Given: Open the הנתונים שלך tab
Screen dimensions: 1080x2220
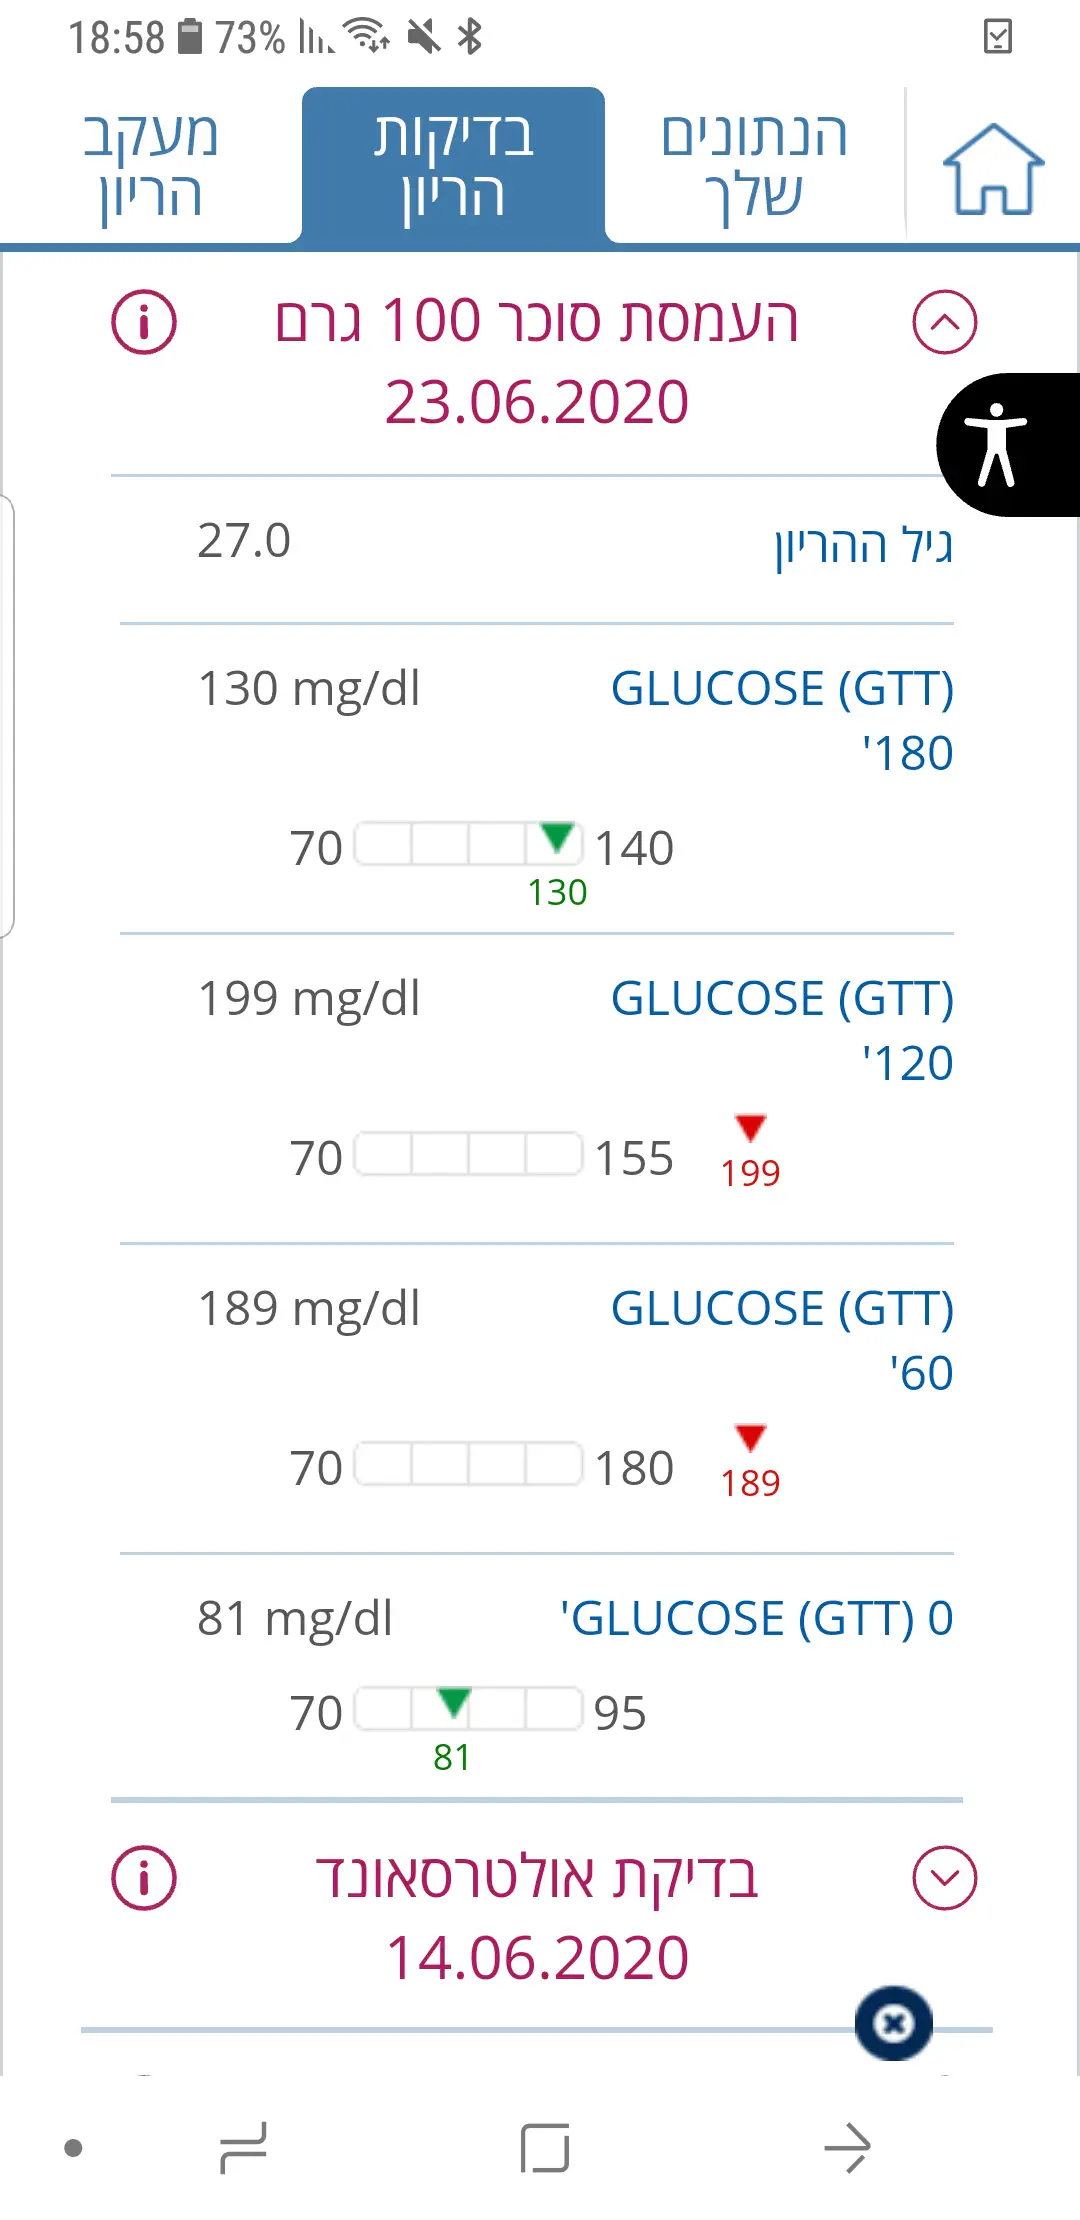Looking at the screenshot, I should (x=754, y=165).
